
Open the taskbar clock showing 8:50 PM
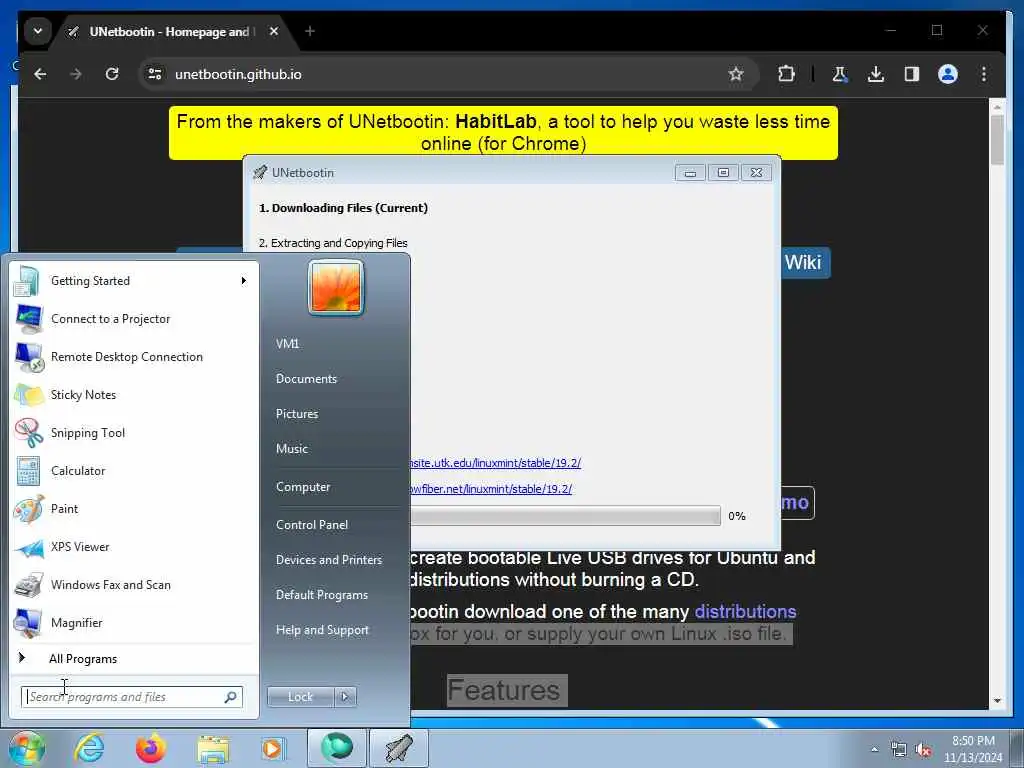[x=973, y=749]
